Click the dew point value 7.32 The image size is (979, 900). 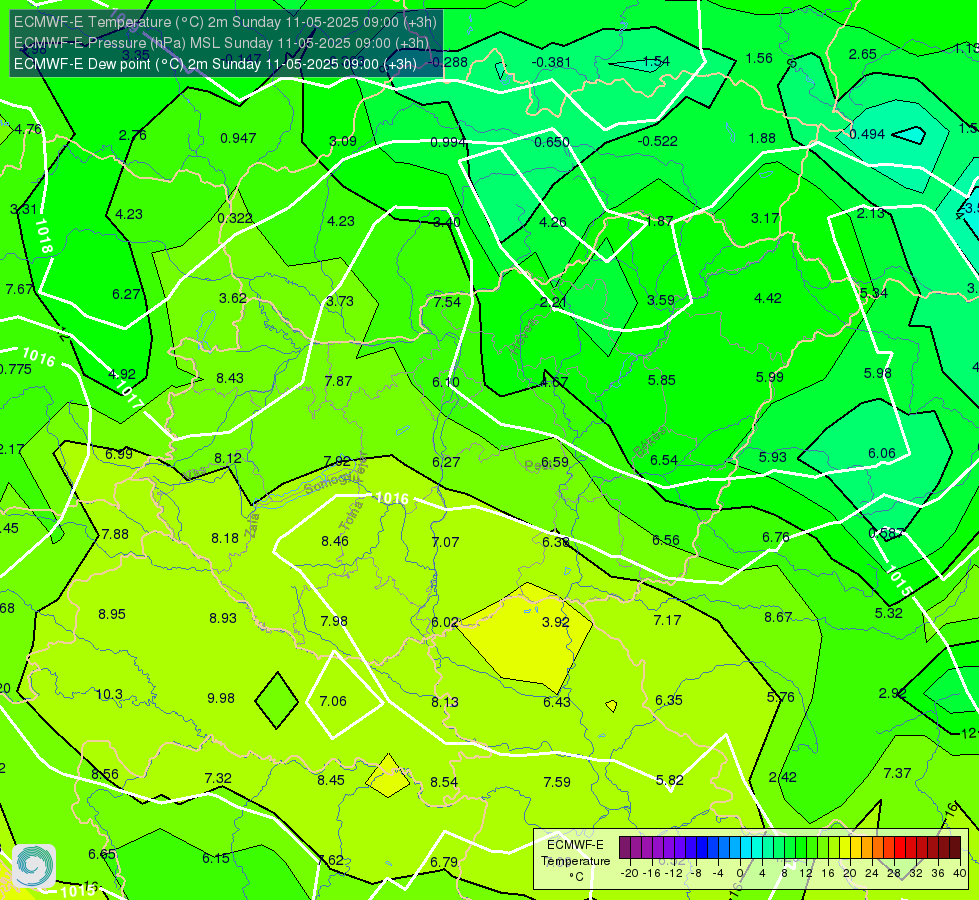218,778
